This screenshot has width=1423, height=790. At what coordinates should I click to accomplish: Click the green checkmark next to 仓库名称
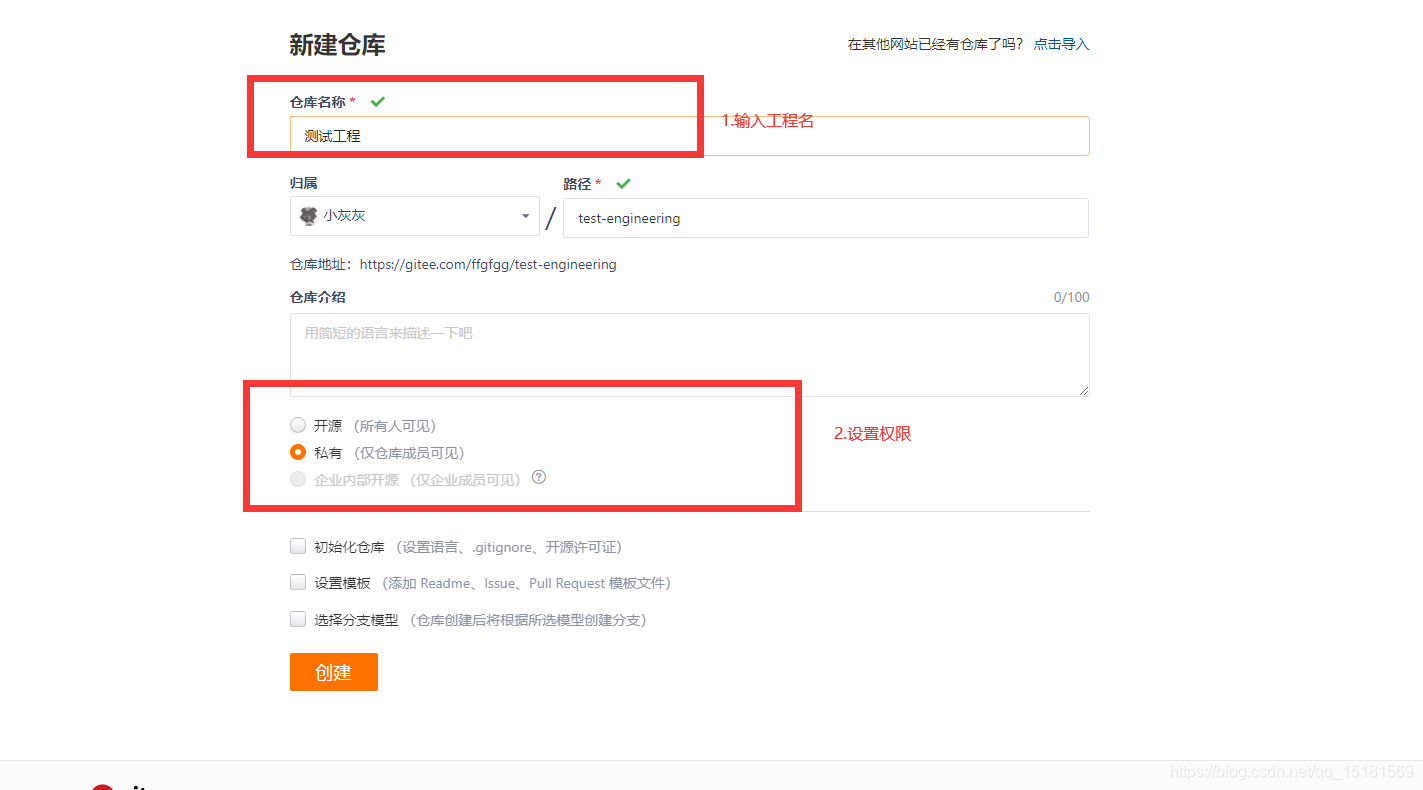tap(378, 102)
